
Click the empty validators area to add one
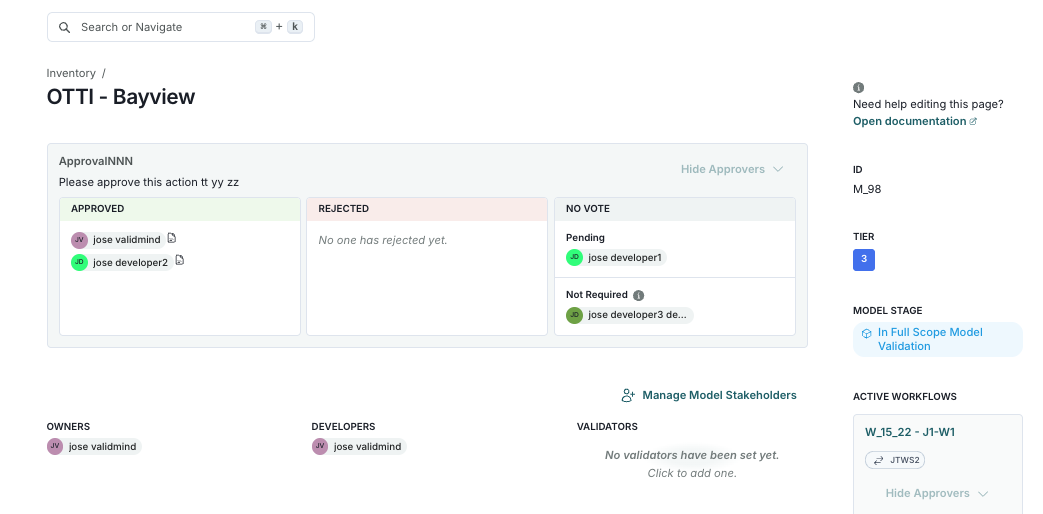coord(691,464)
